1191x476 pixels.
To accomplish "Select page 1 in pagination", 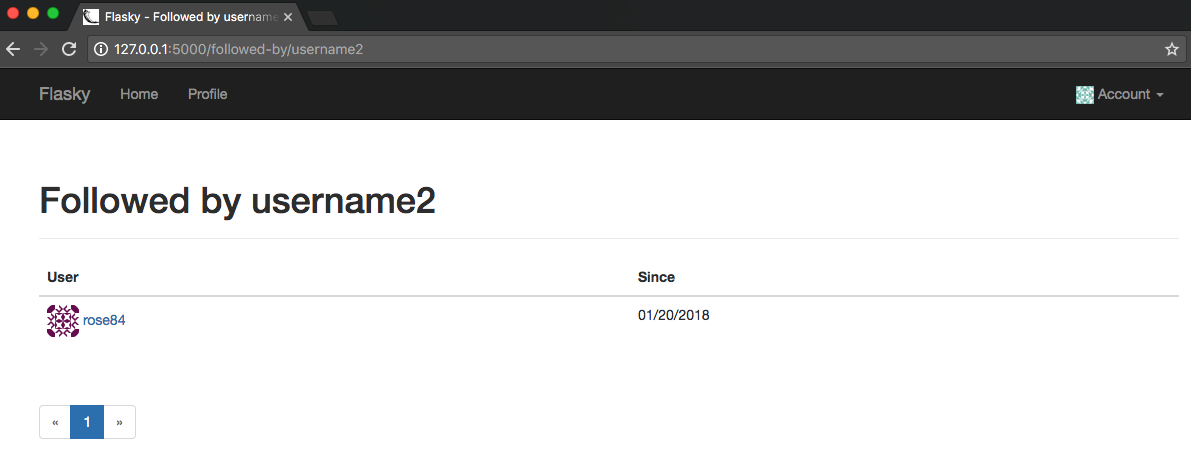I will tap(87, 422).
